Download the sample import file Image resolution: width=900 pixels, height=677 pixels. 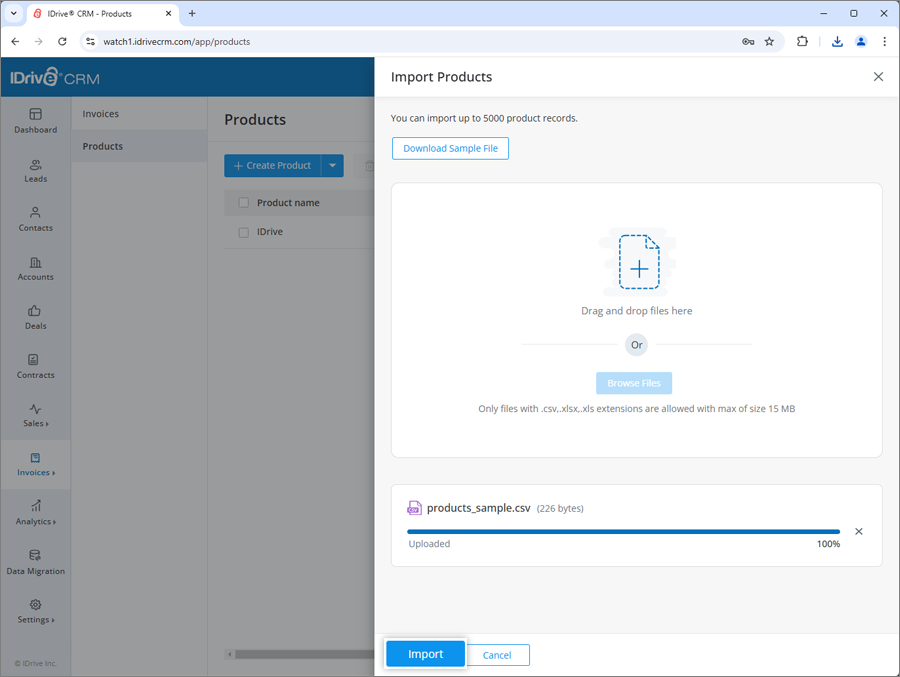click(450, 147)
